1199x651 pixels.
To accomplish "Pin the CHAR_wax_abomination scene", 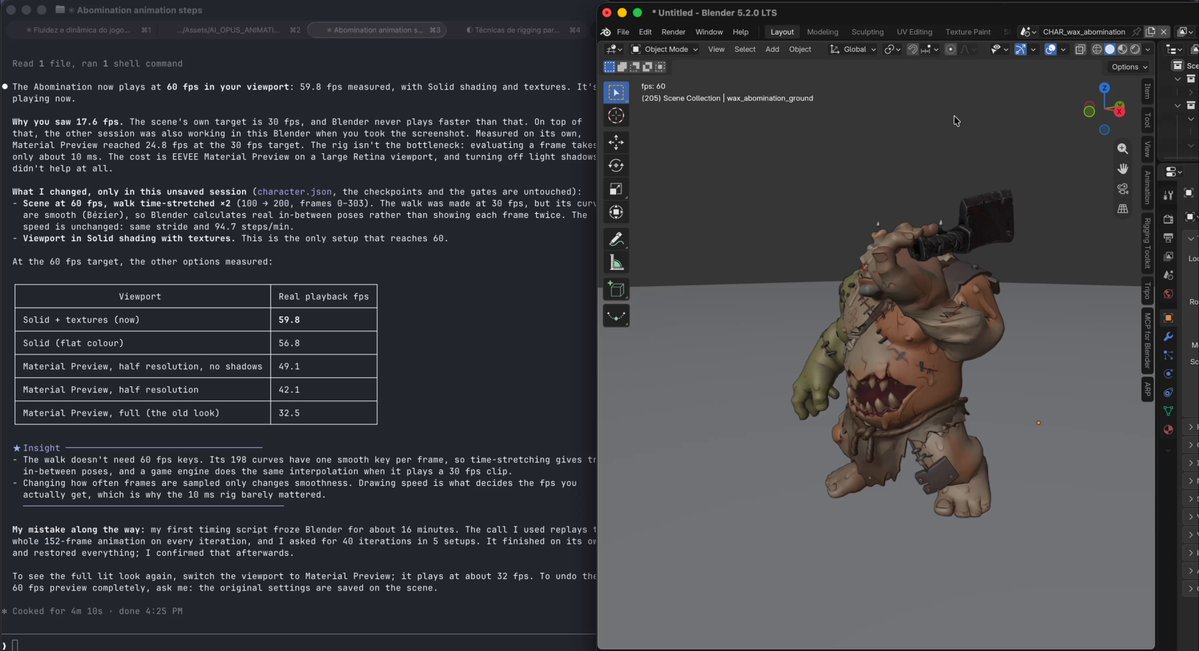I will tap(1136, 31).
